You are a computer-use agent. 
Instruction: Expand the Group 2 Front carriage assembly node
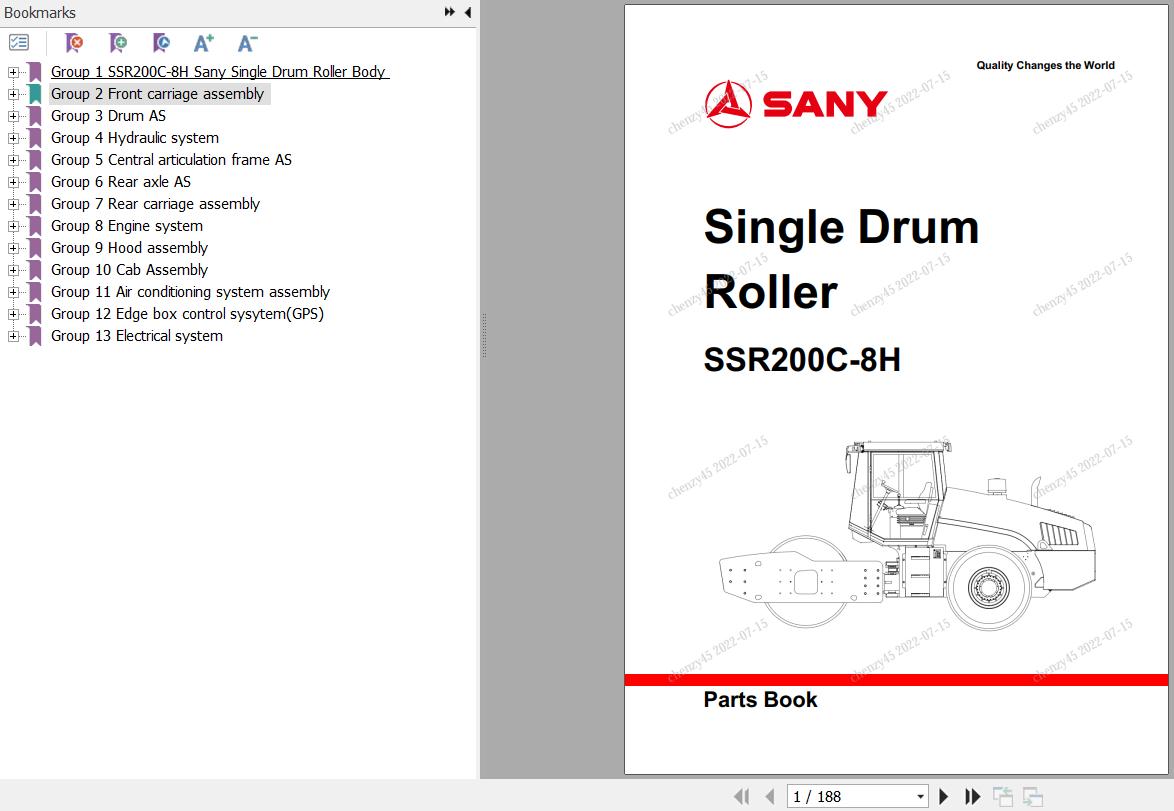point(13,94)
